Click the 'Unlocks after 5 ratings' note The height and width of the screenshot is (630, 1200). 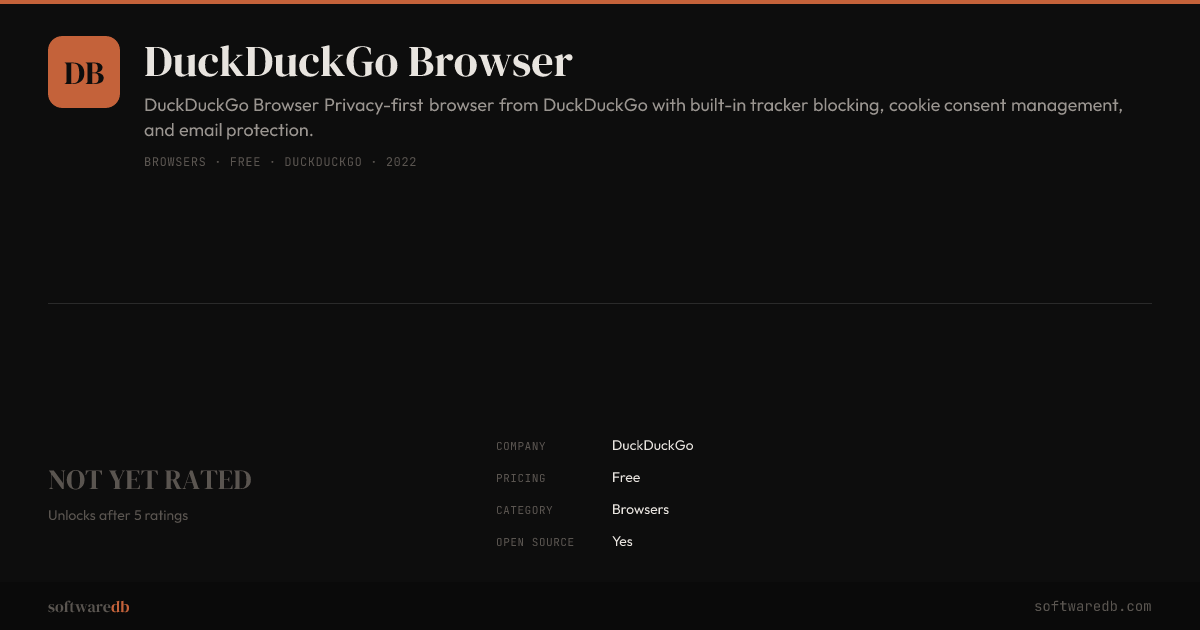pyautogui.click(x=118, y=516)
